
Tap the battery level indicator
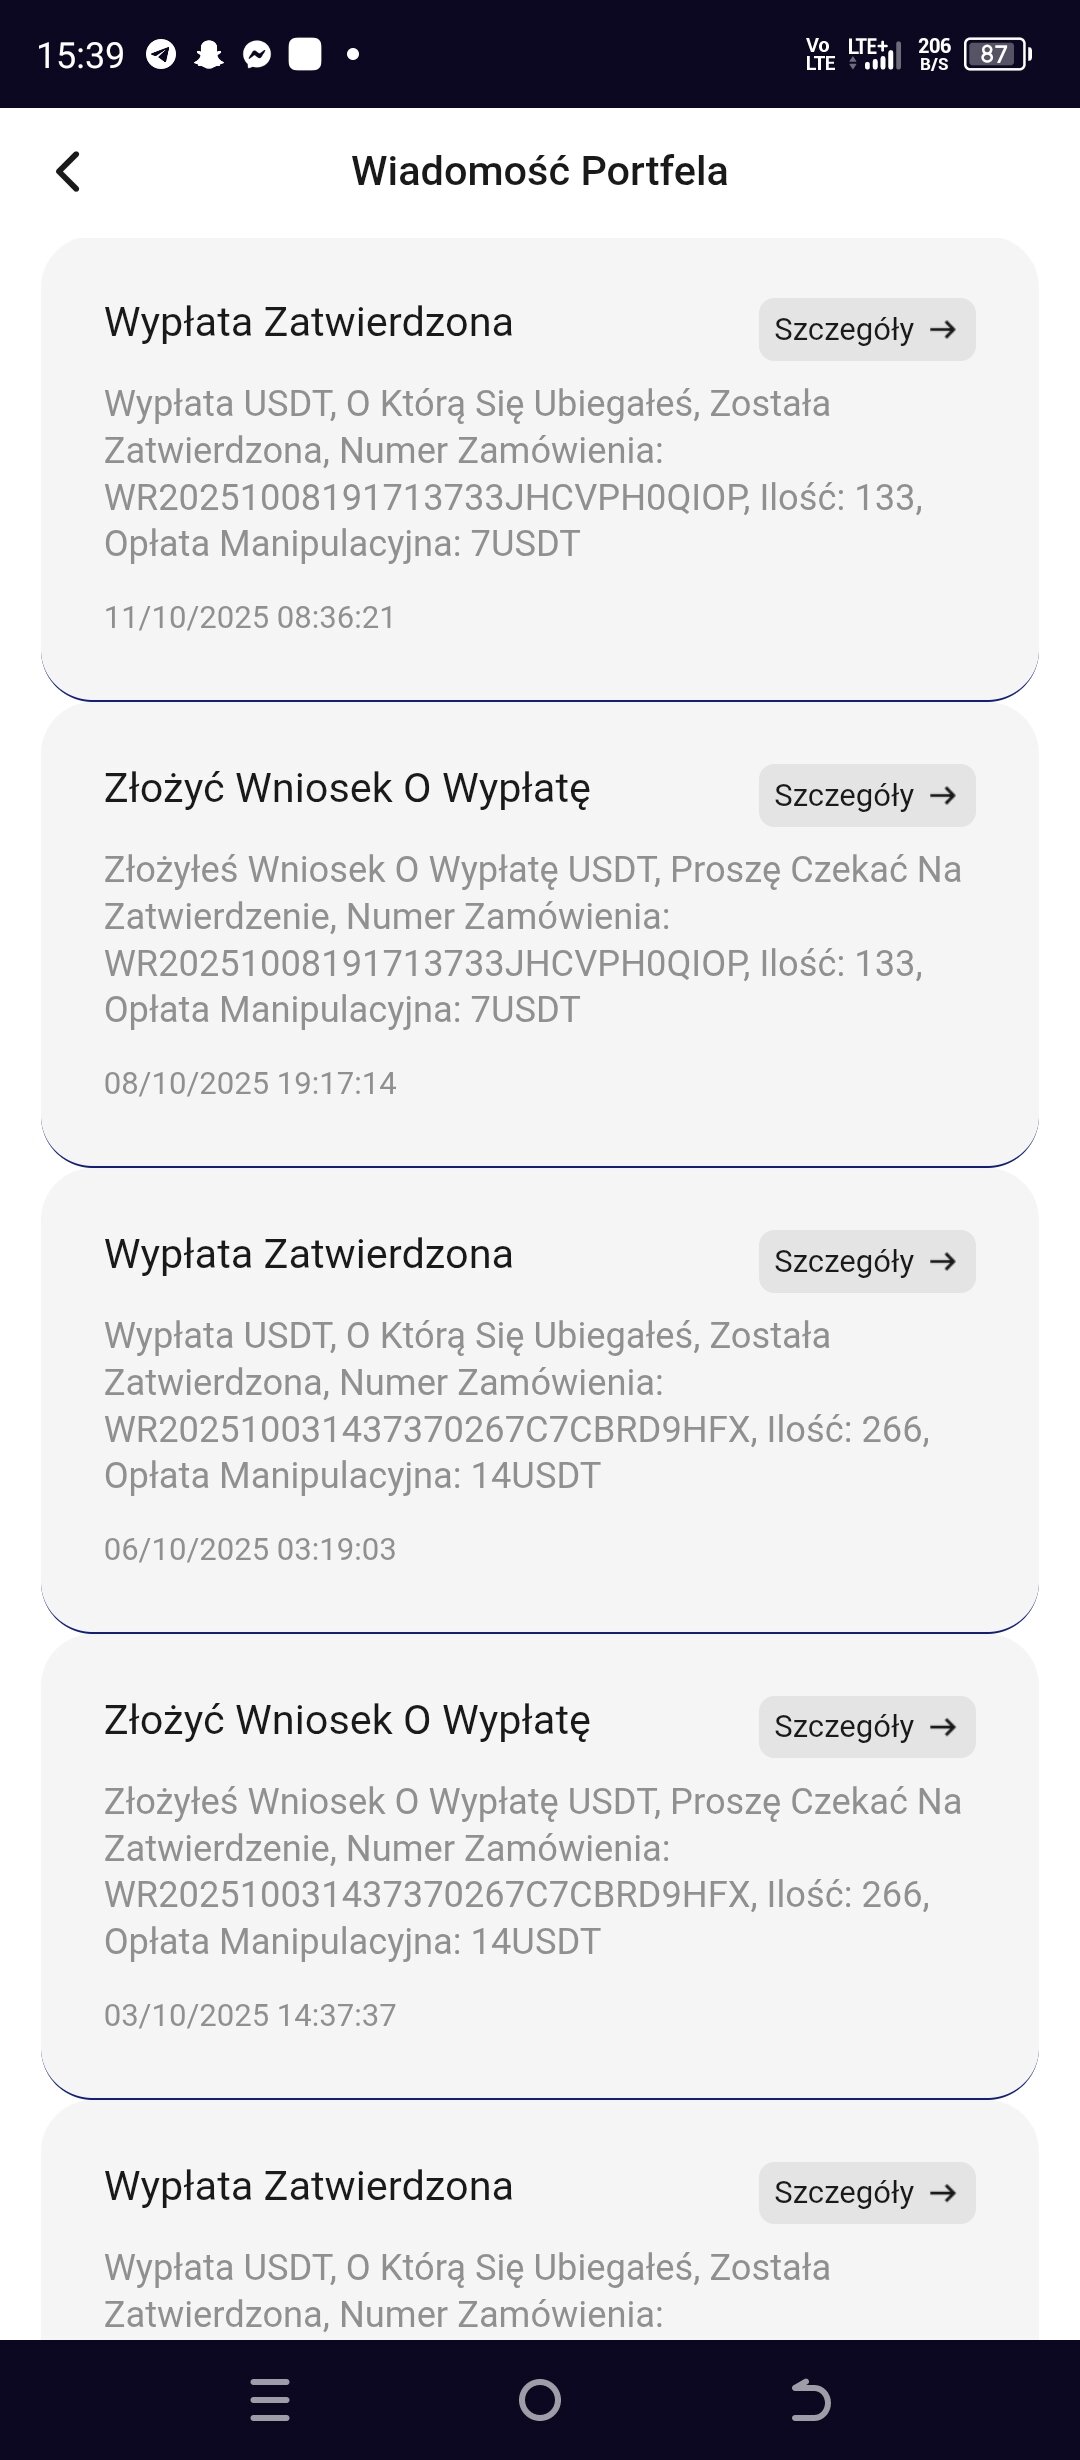(x=996, y=54)
